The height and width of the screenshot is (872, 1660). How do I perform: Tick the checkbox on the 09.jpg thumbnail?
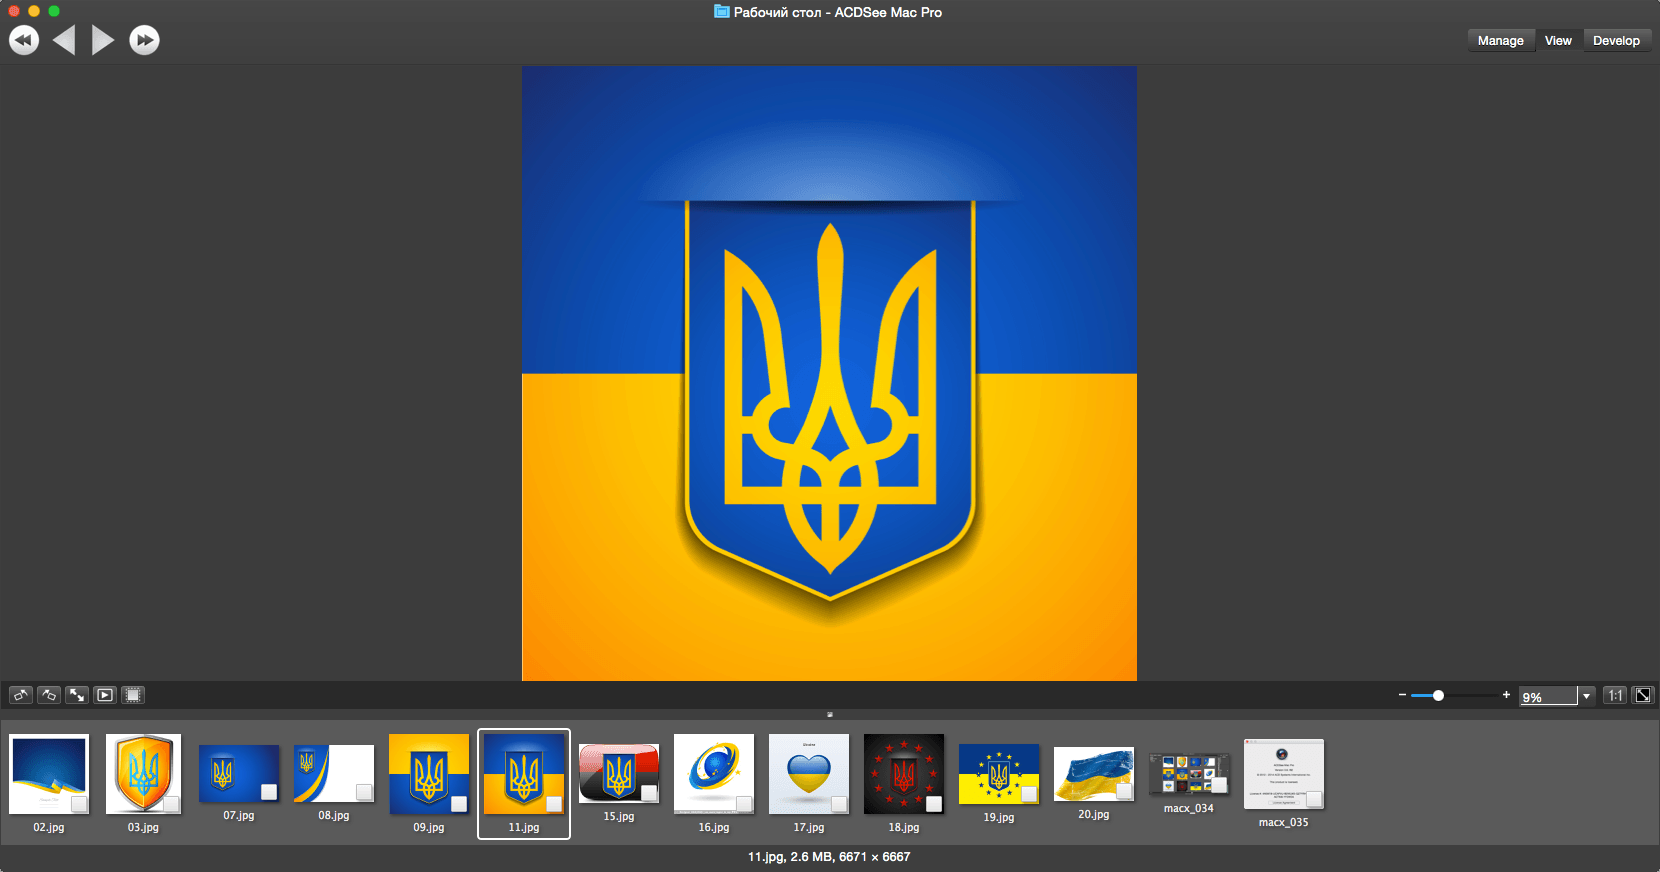pos(459,804)
